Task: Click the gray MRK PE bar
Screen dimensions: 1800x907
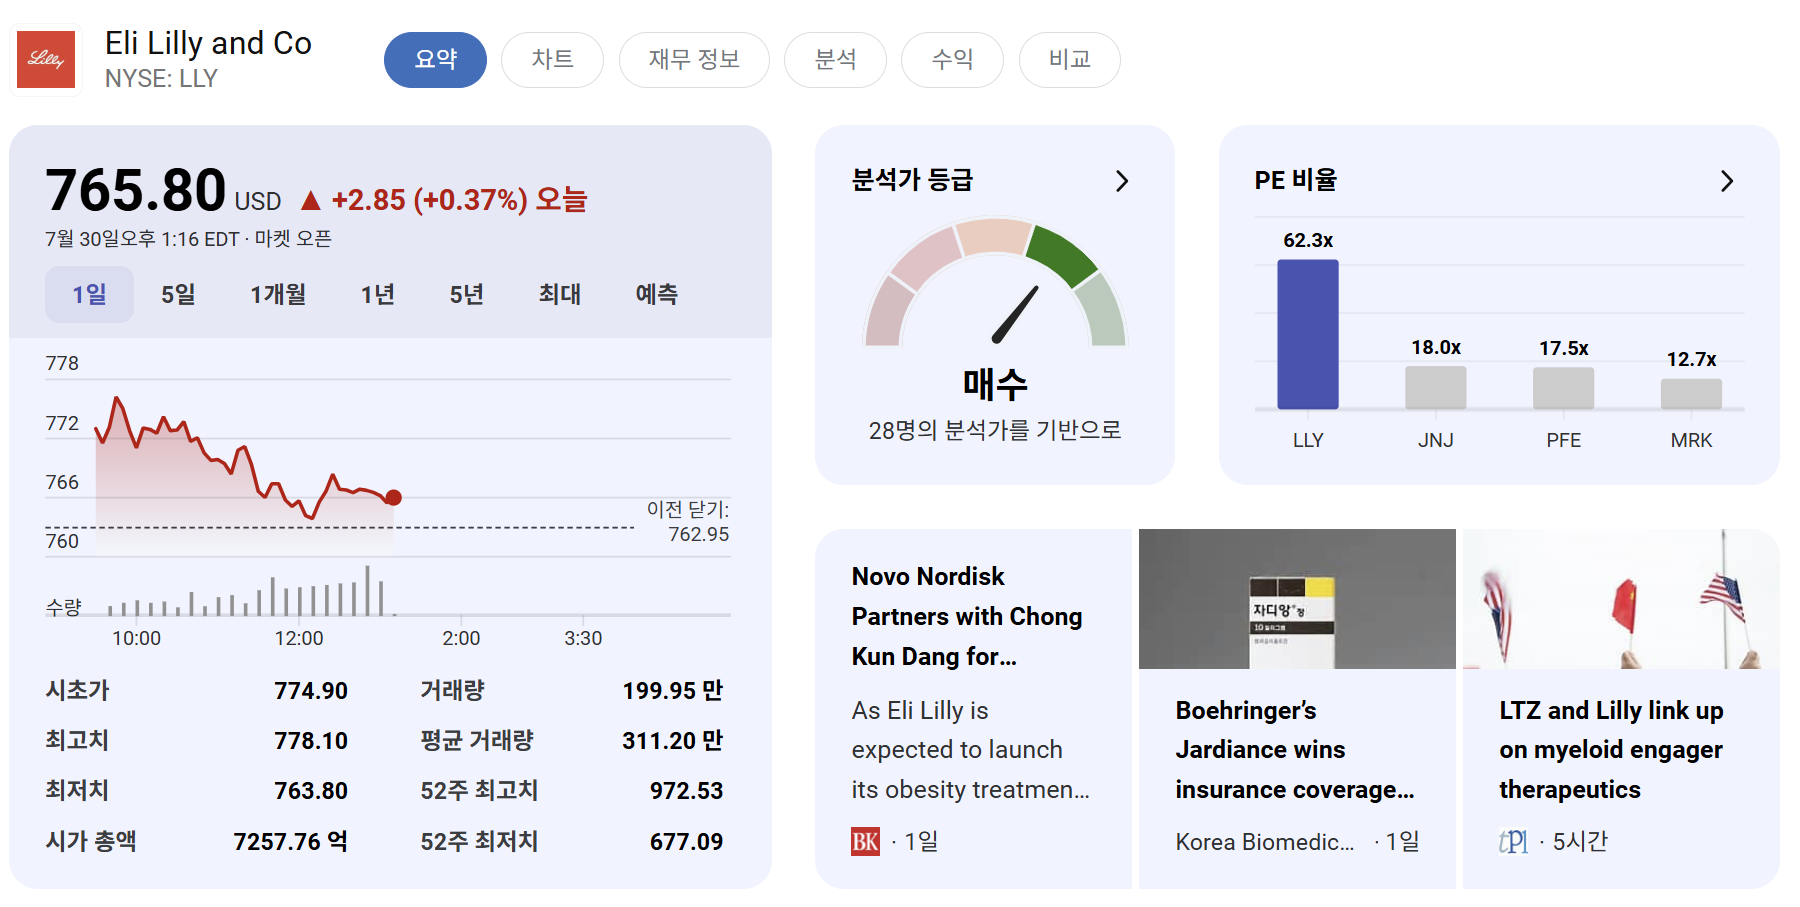Action: [x=1692, y=394]
